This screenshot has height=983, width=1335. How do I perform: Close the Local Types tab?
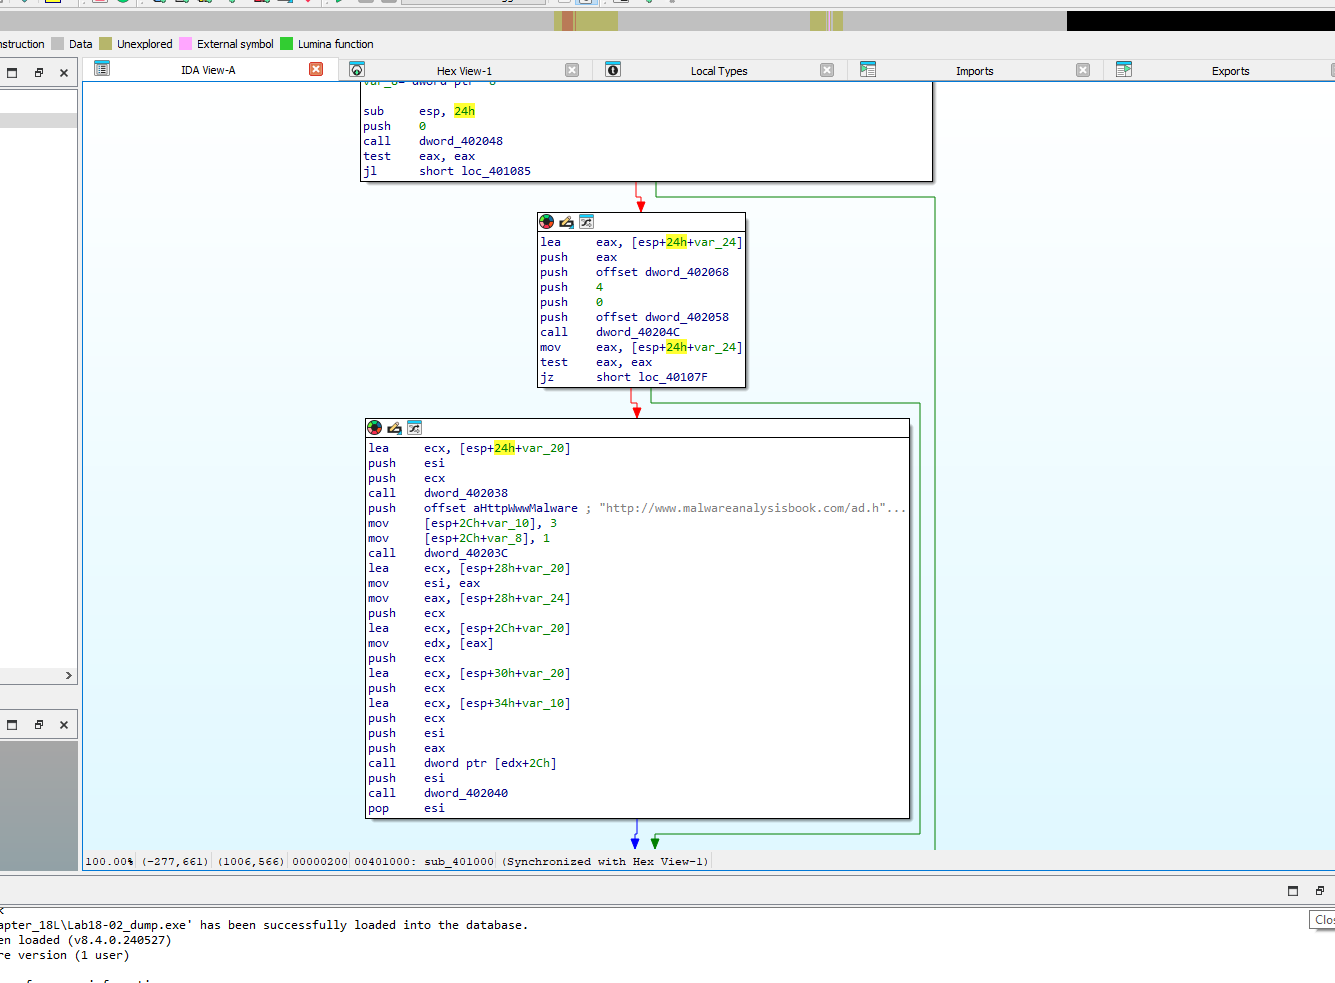[x=827, y=70]
